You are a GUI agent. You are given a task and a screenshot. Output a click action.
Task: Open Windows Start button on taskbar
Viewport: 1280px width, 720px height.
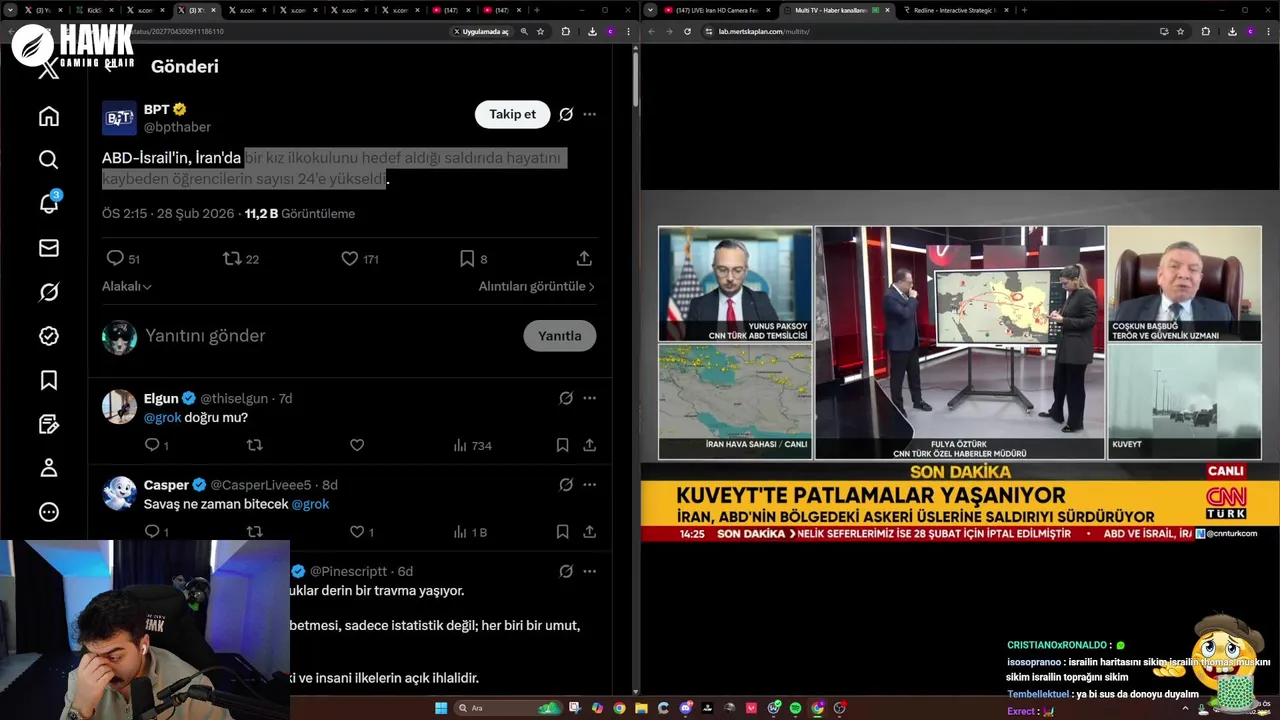pyautogui.click(x=440, y=708)
